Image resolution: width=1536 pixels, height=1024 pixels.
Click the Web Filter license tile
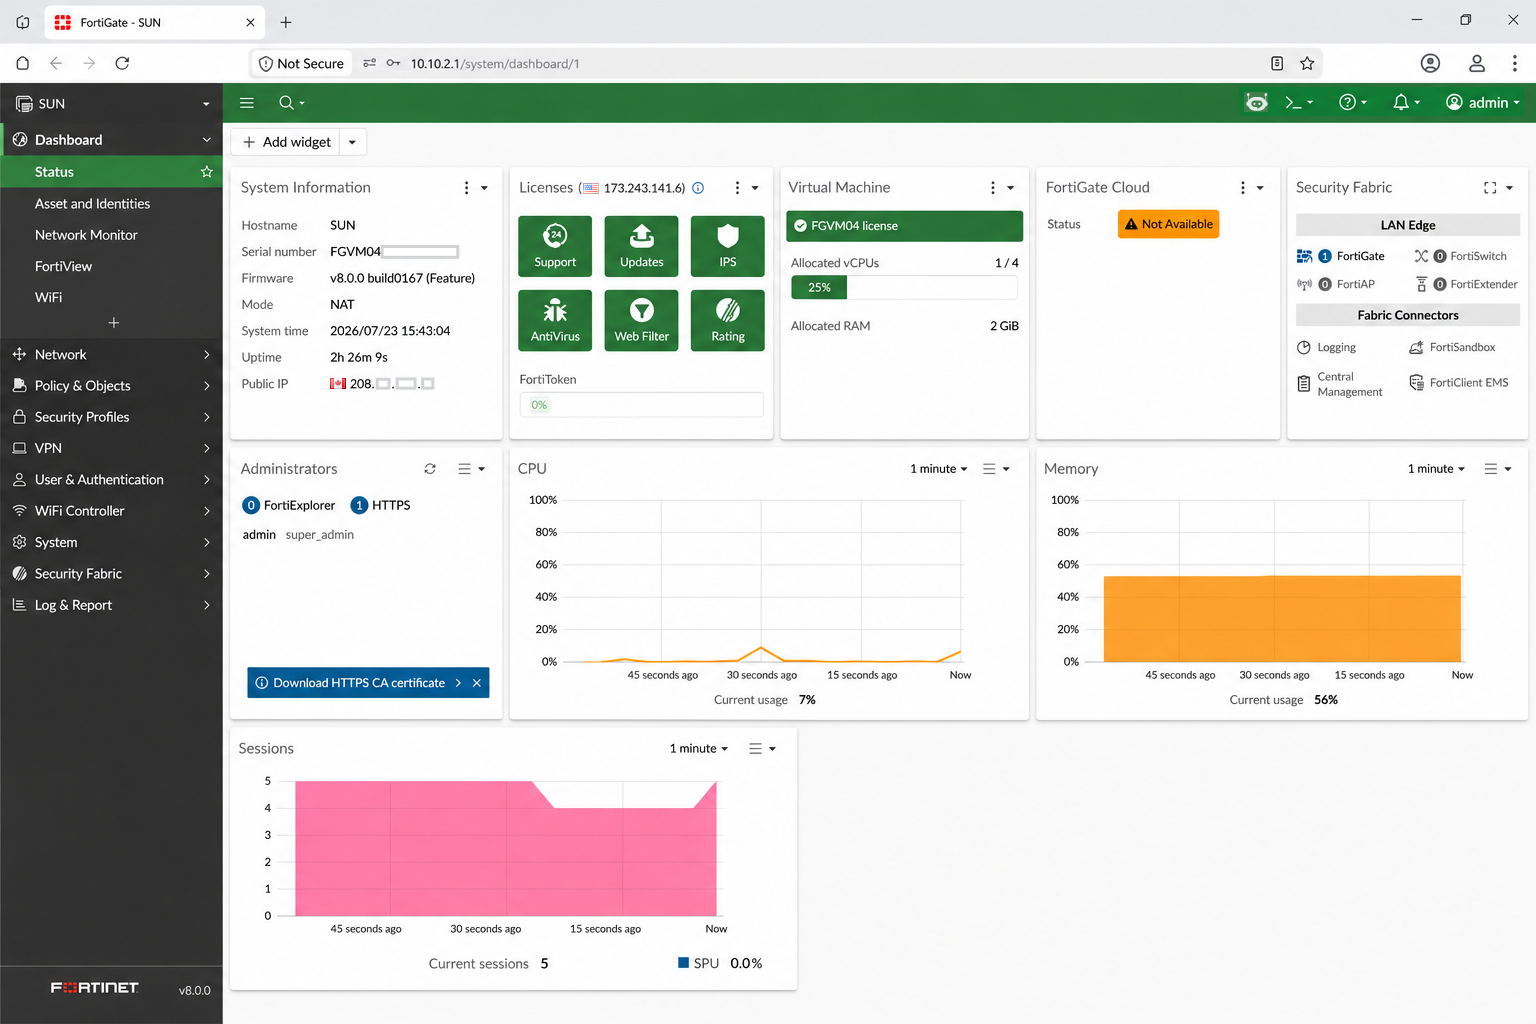coord(642,320)
